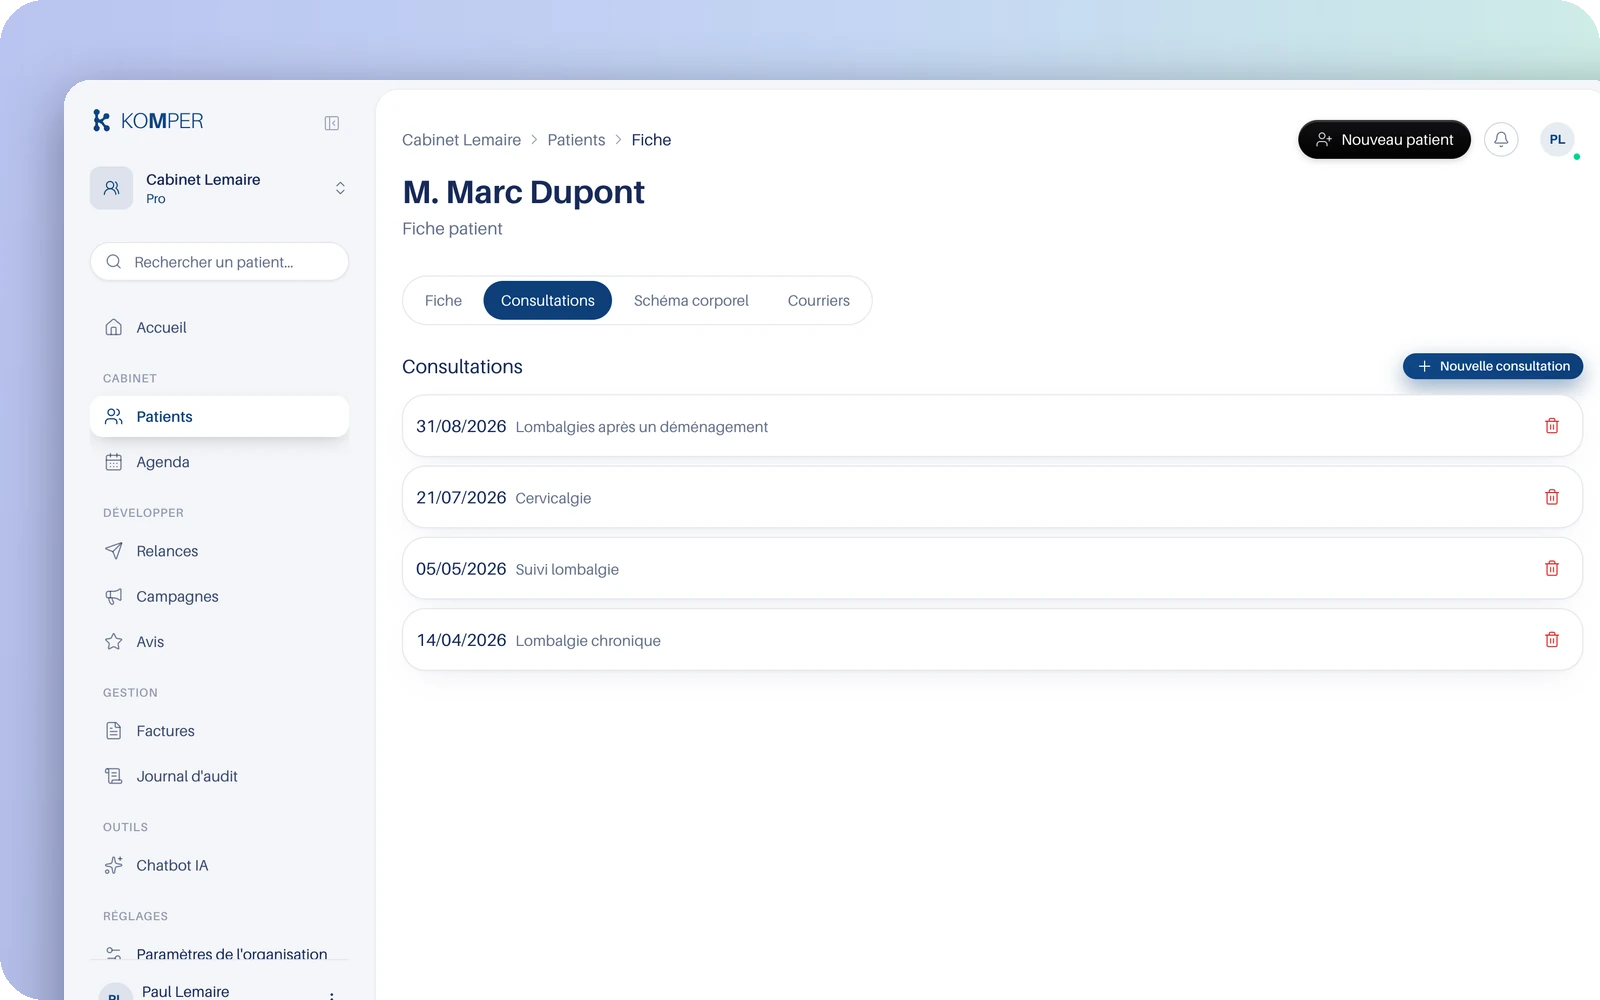Focus the Rechercher un patient field
Screen dimensions: 1600x1000
coord(219,262)
